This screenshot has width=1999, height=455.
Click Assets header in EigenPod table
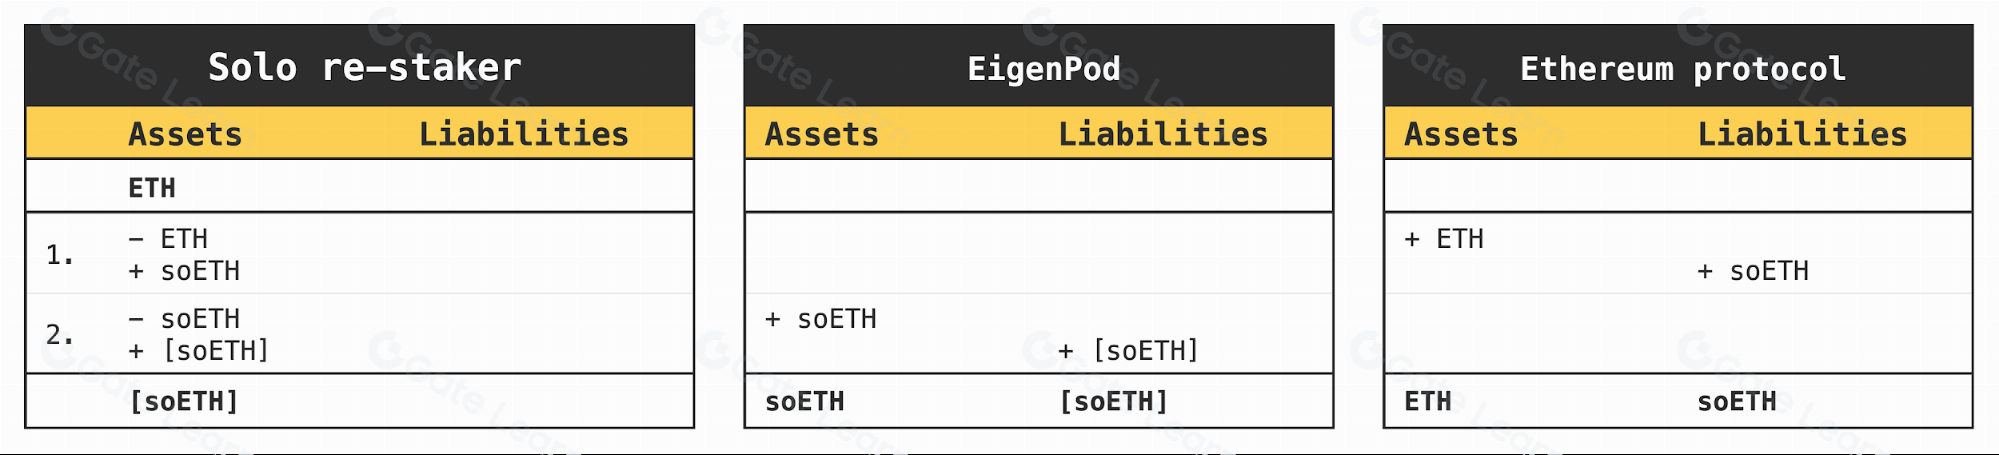821,134
